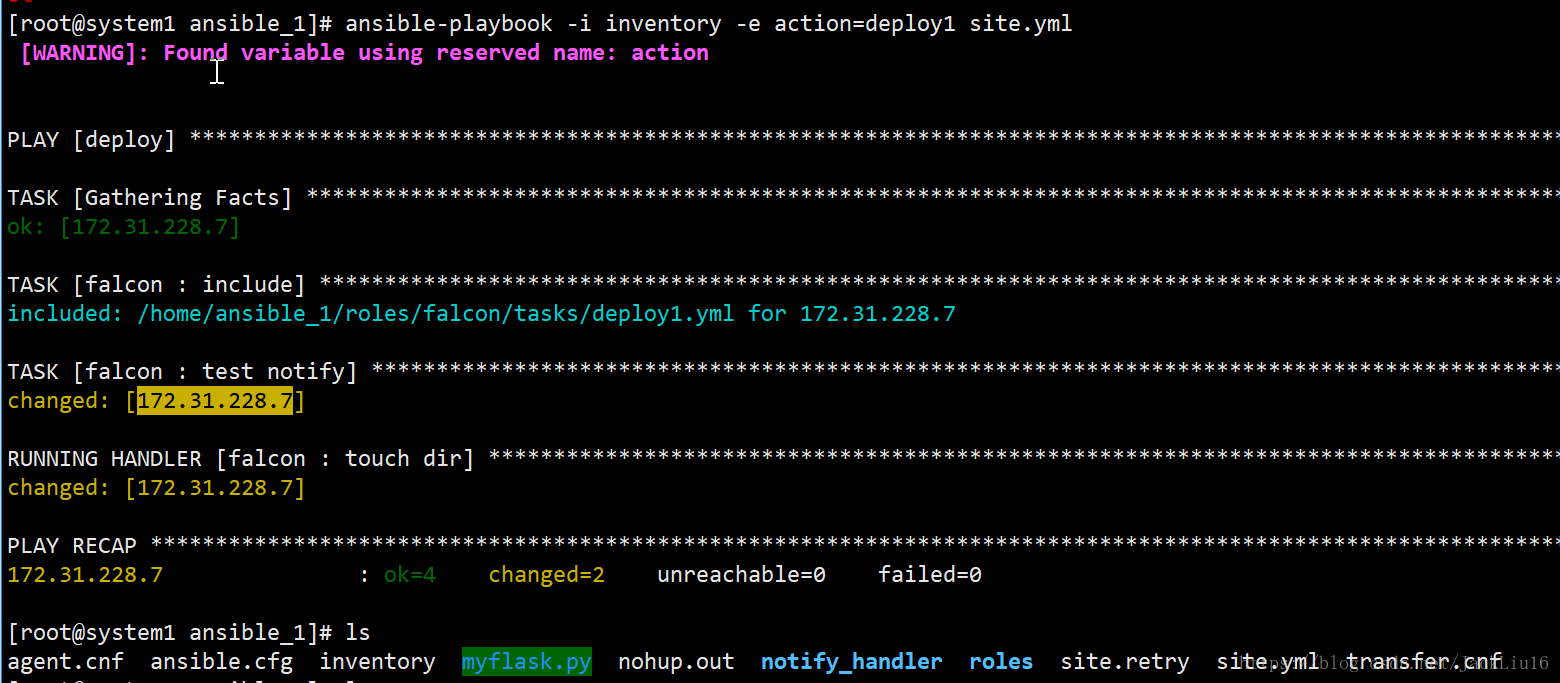1560x683 pixels.
Task: Click the ansible.cfg file name
Action: pos(222,662)
